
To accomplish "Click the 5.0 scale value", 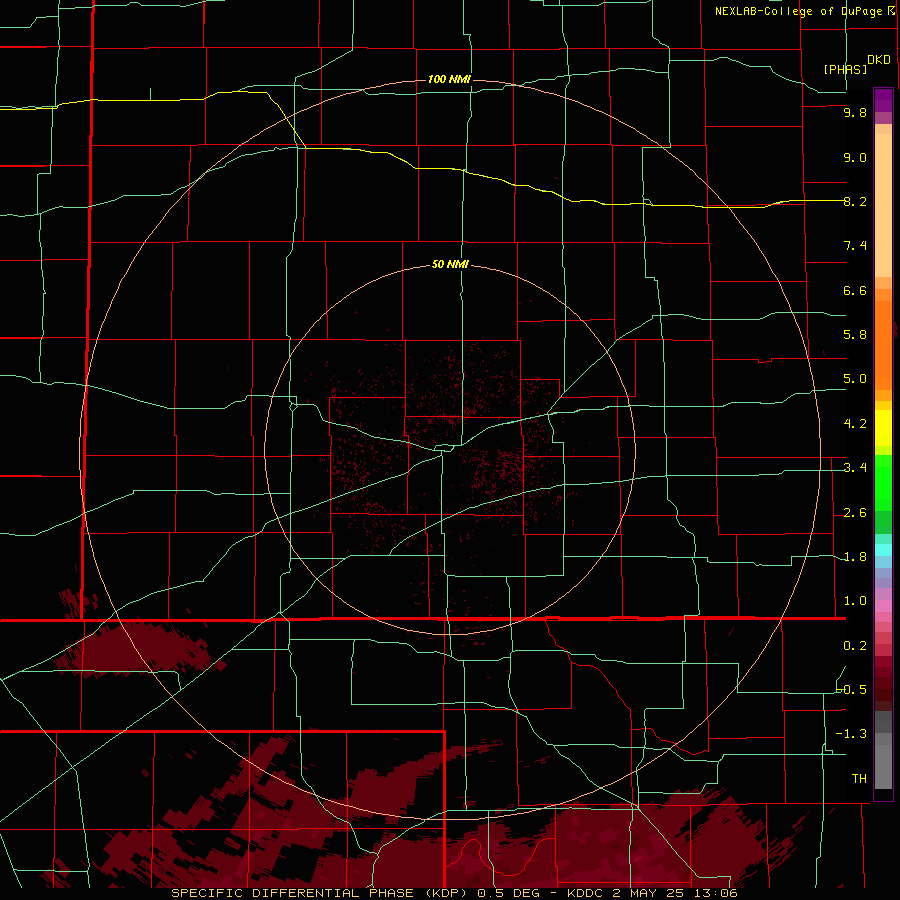I will pyautogui.click(x=855, y=379).
